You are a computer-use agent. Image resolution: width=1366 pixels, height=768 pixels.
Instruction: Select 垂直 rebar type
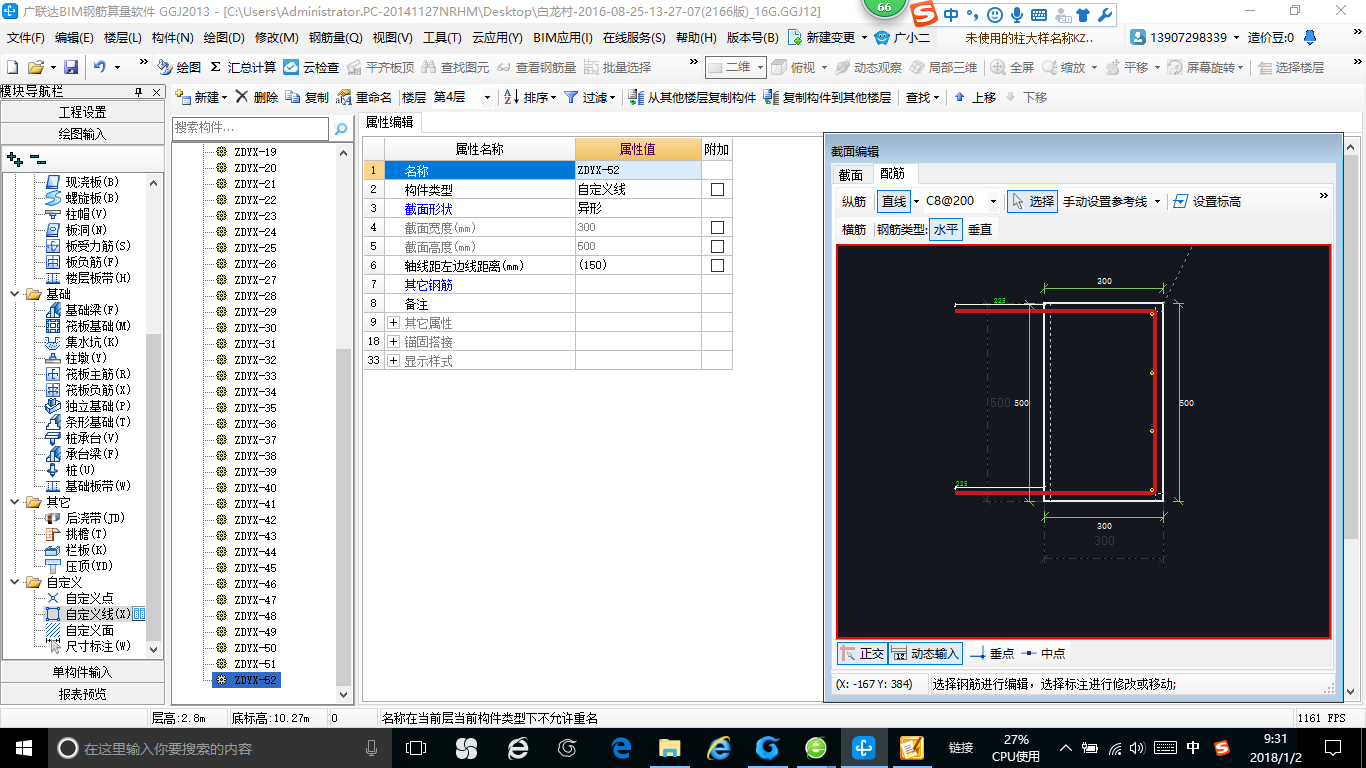pyautogui.click(x=980, y=229)
